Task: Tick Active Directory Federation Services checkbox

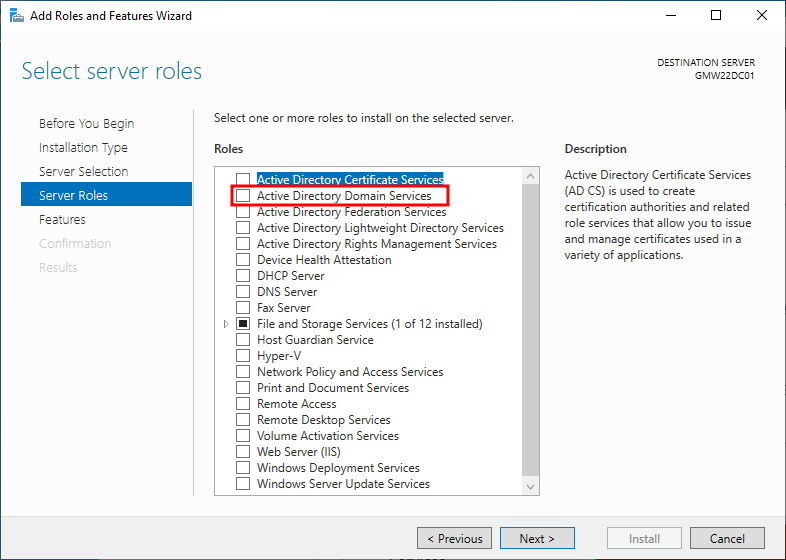Action: point(243,212)
